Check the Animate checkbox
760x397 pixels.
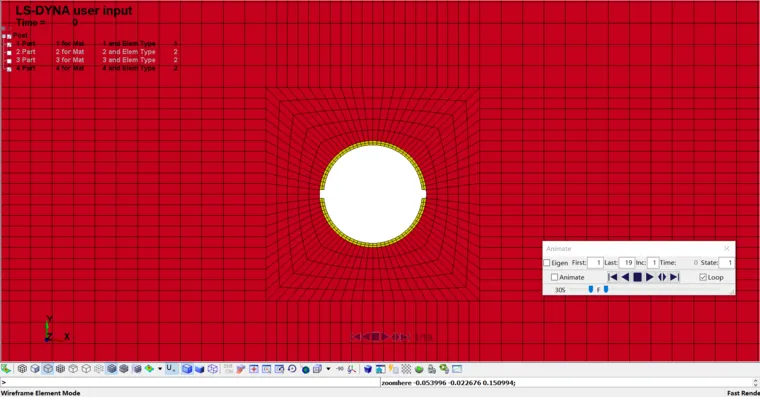[554, 277]
